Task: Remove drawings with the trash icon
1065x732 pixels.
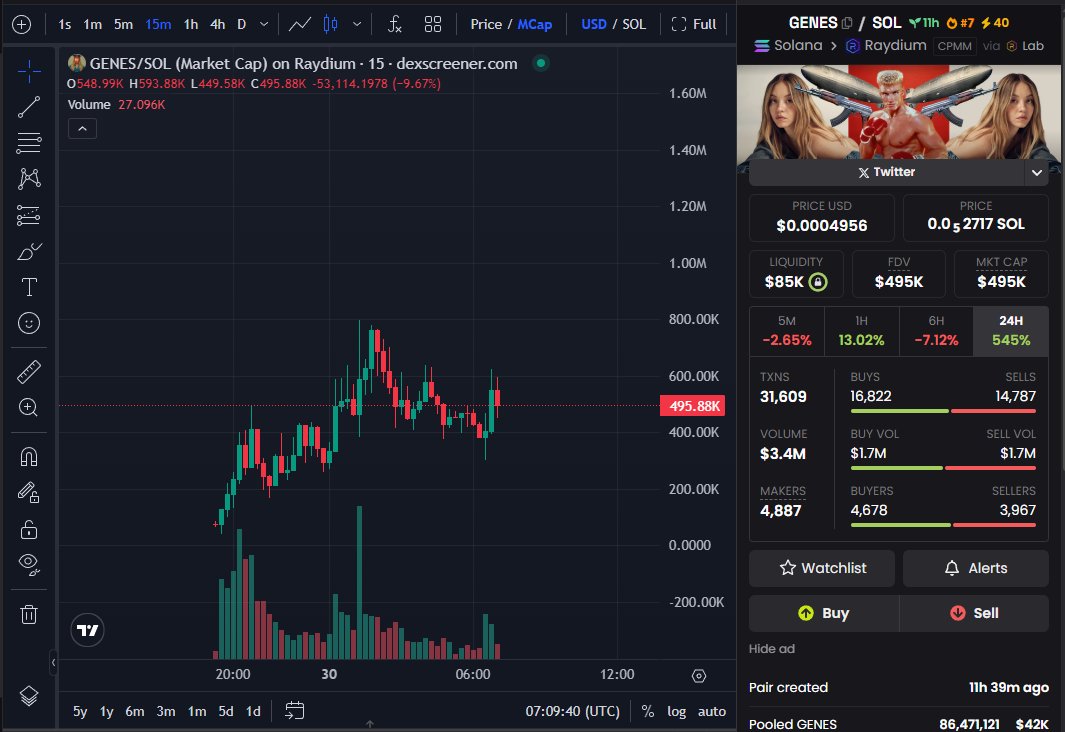Action: tap(29, 615)
